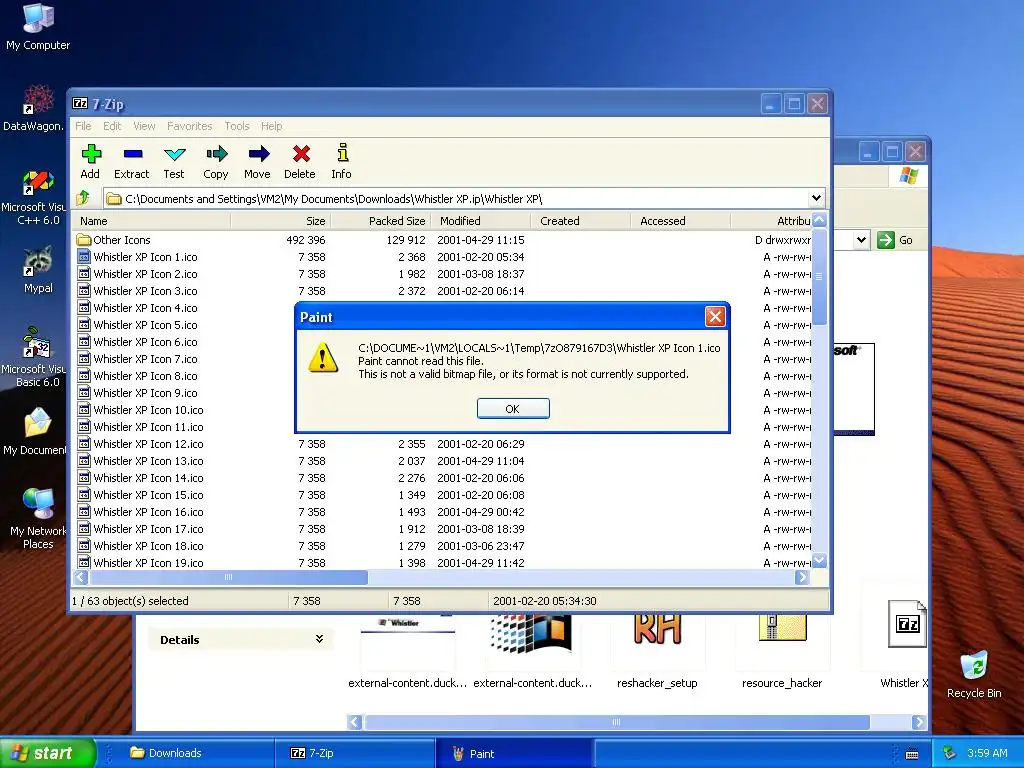
Task: Click the Move toolbar icon
Action: (x=259, y=154)
